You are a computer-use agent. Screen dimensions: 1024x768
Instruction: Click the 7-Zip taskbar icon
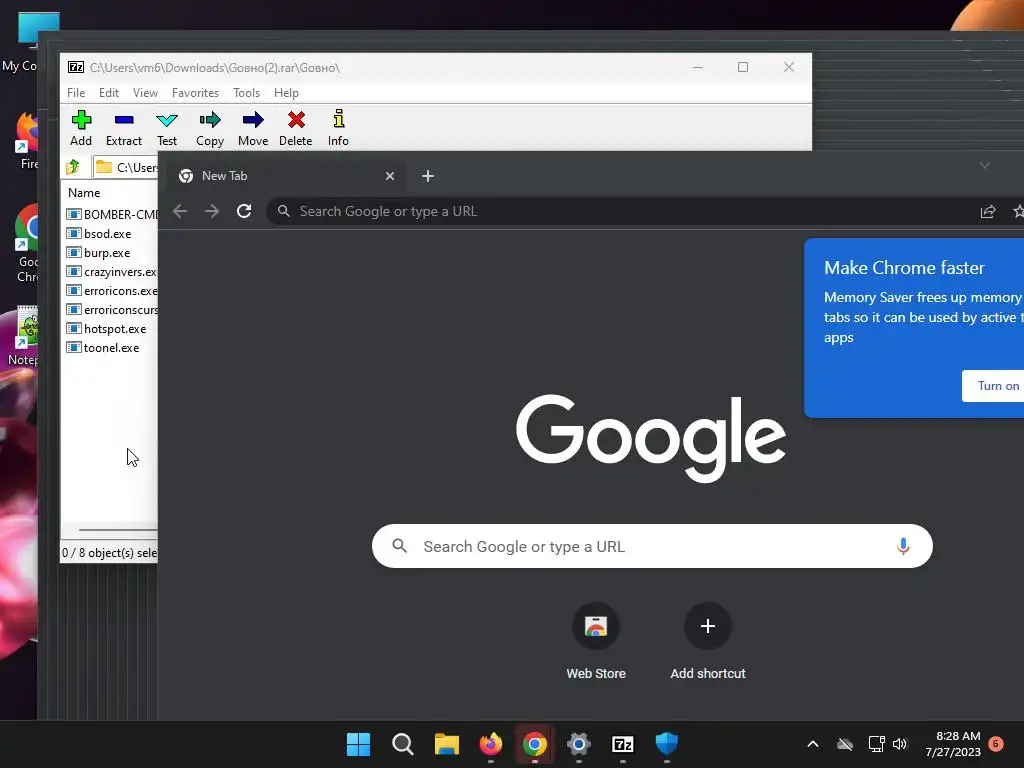coord(622,744)
